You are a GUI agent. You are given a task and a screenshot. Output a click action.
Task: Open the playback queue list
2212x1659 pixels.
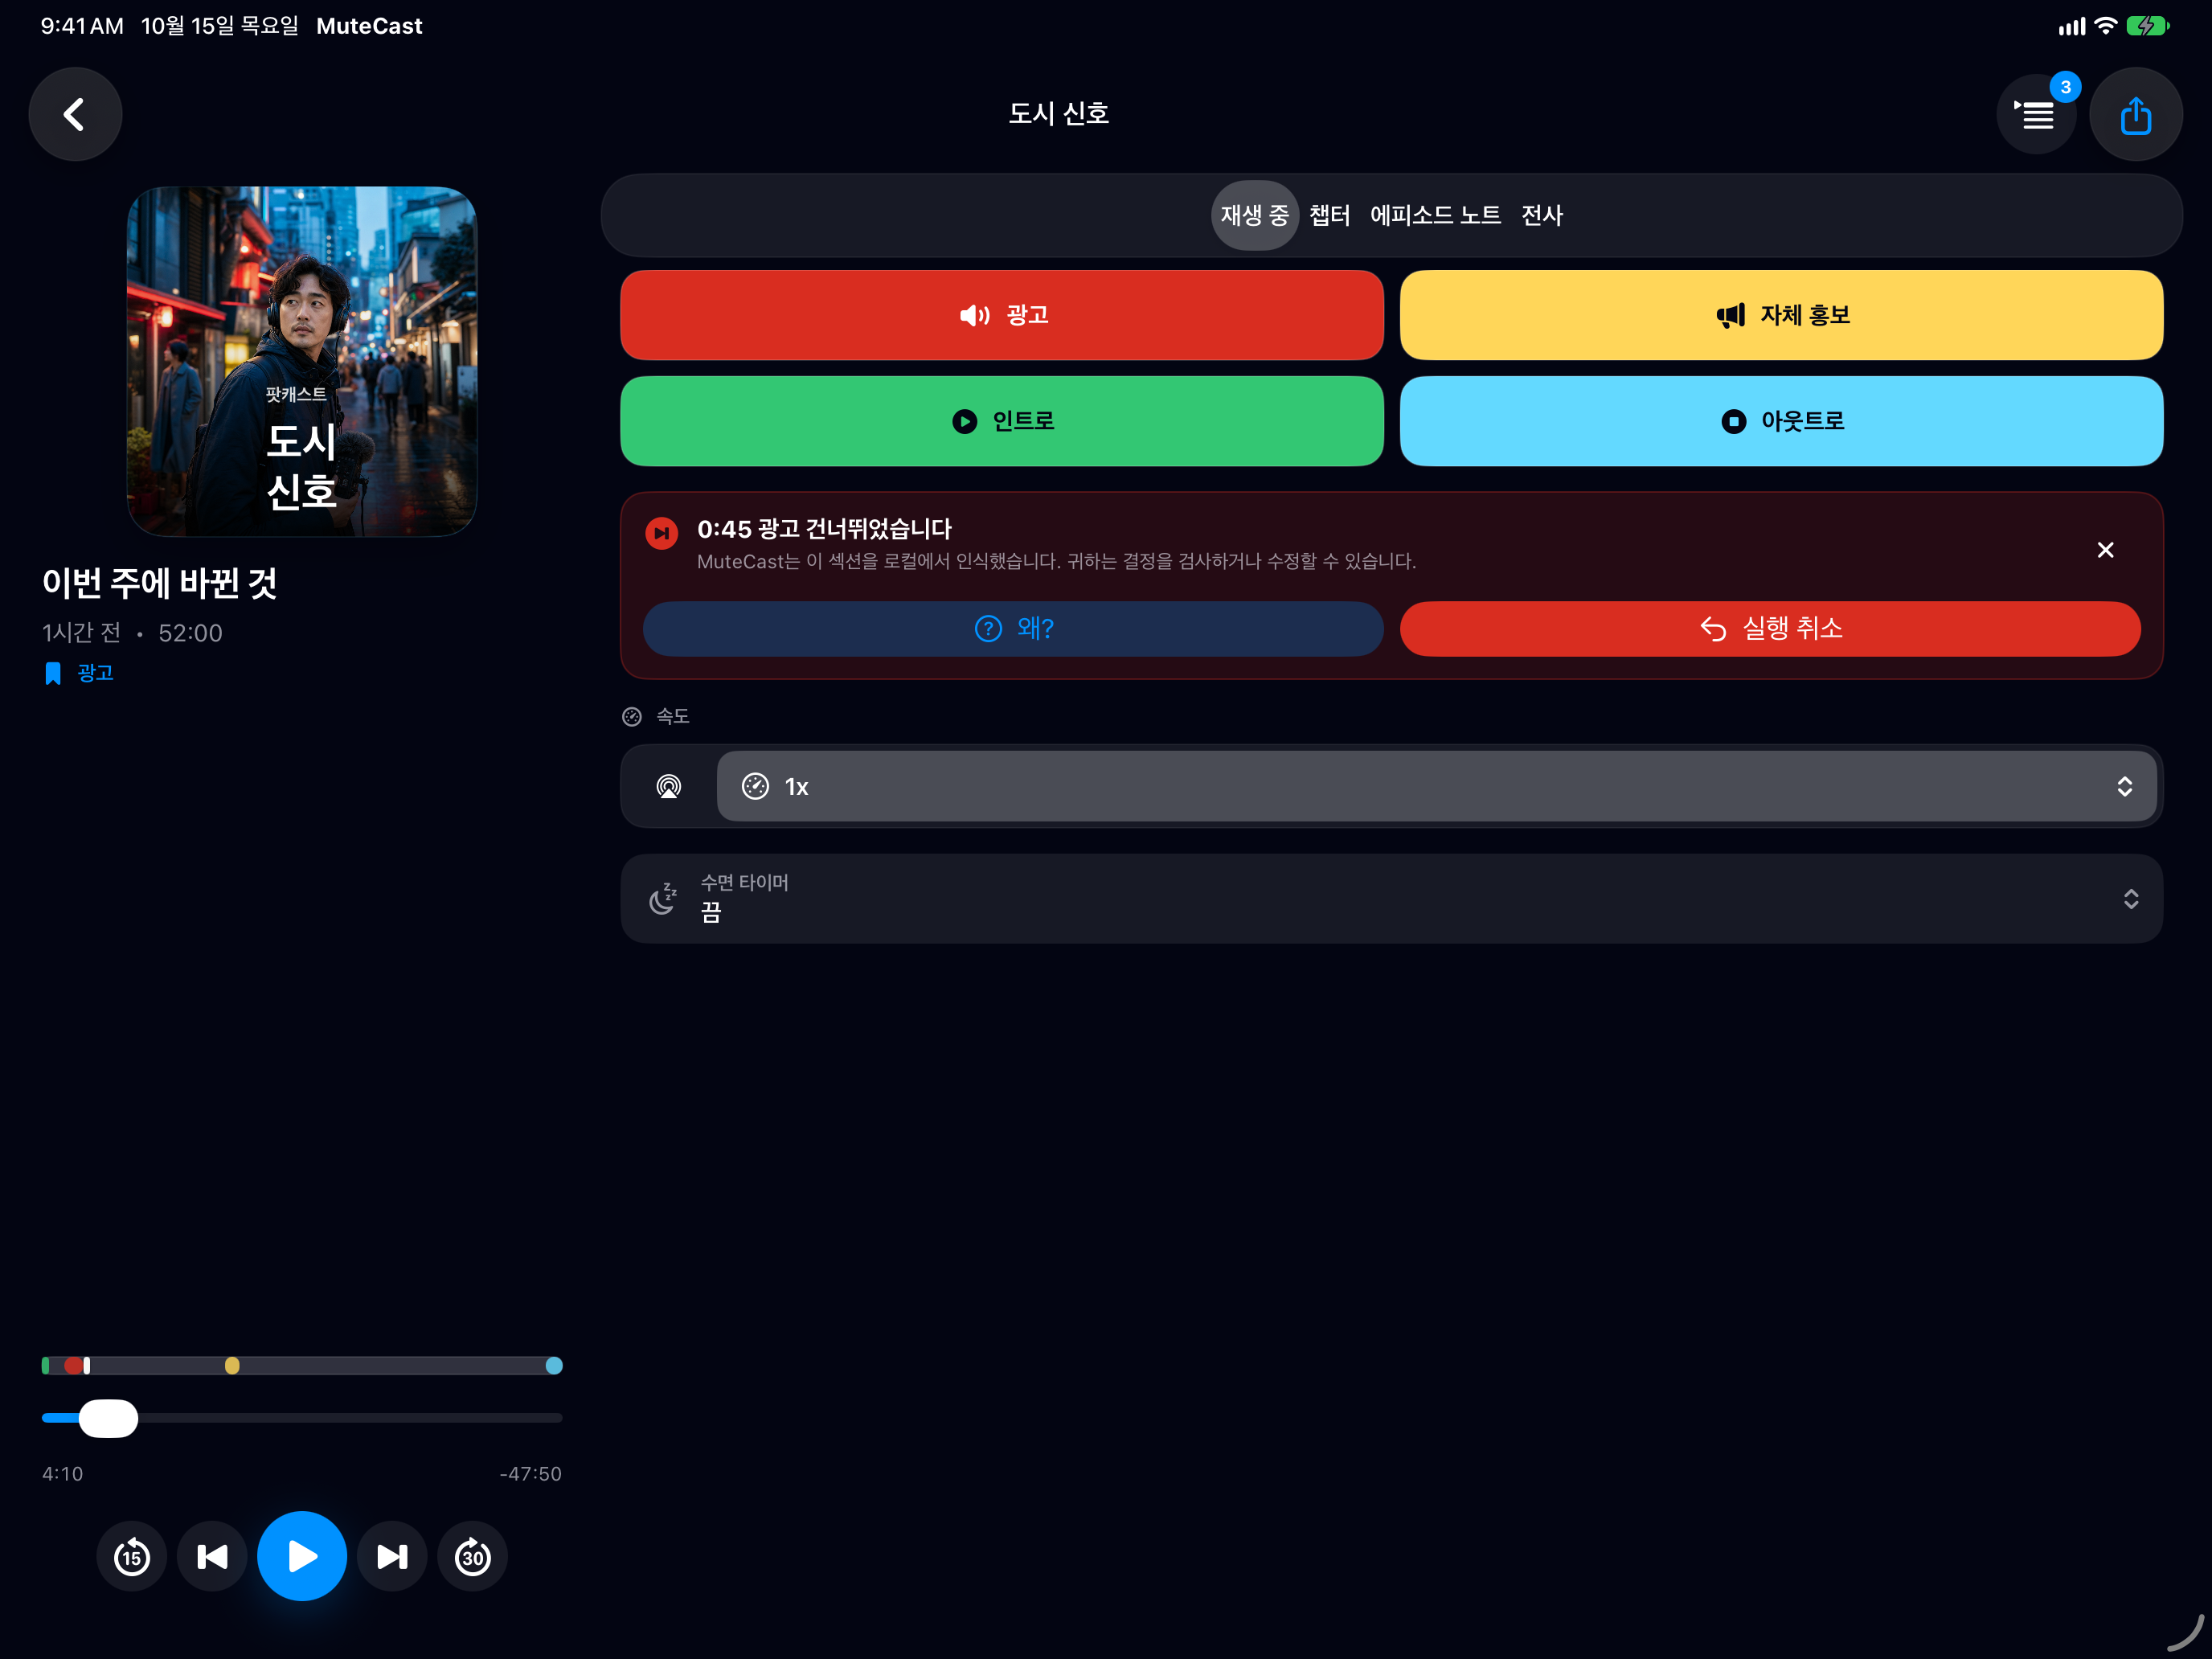point(2037,115)
